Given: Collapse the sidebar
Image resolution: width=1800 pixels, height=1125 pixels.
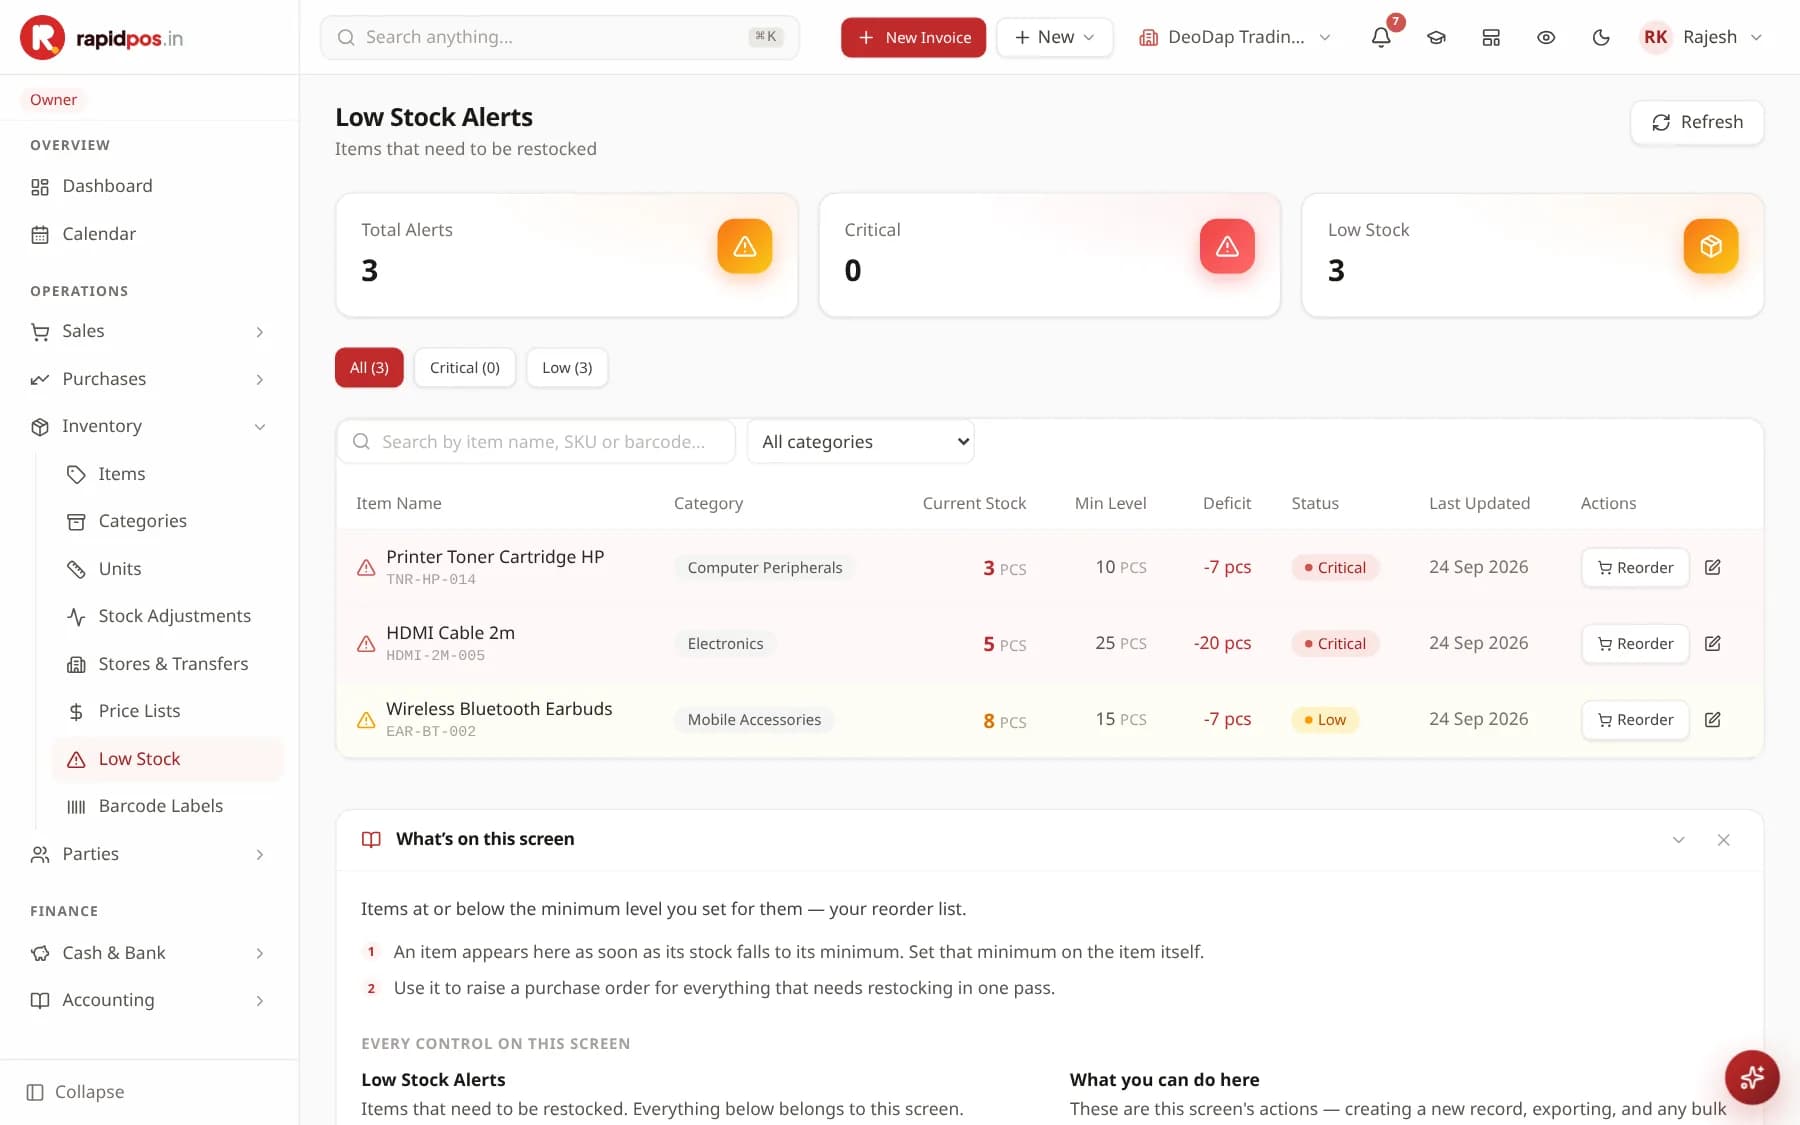Looking at the screenshot, I should coord(76,1092).
